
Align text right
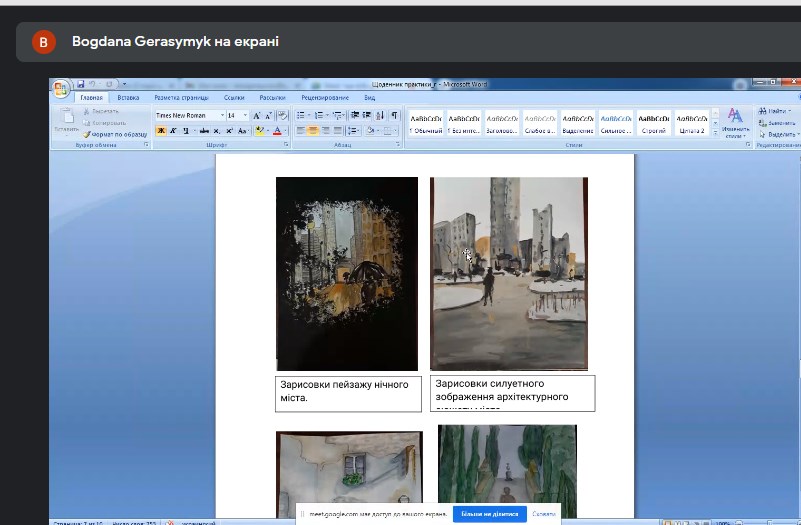tap(325, 131)
